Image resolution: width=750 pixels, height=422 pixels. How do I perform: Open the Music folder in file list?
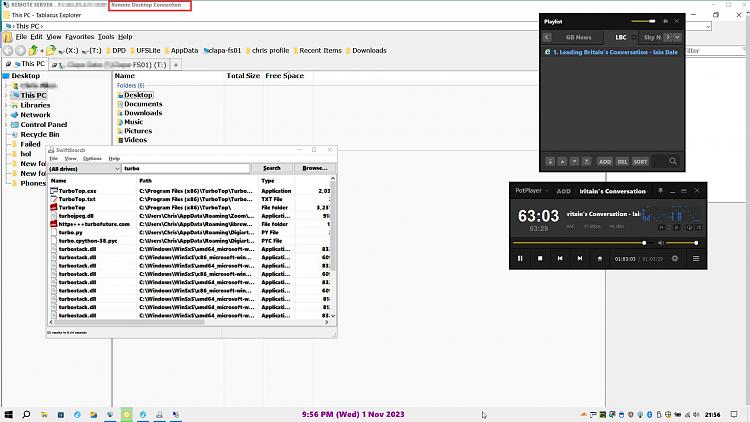pos(133,122)
